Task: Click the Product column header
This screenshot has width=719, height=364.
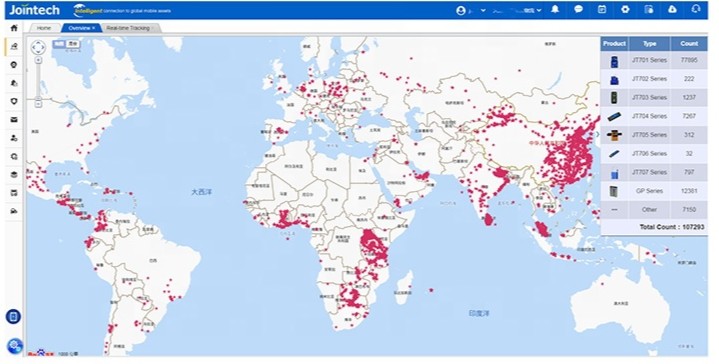Action: [614, 44]
